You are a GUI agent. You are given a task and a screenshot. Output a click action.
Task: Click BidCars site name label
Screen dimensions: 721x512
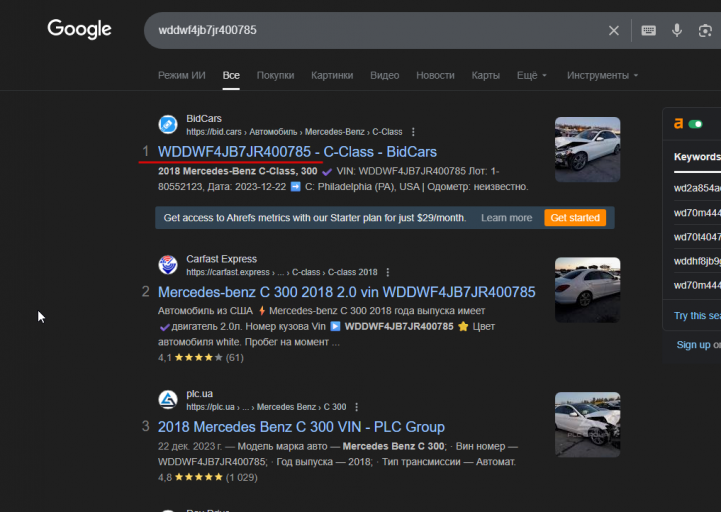[x=204, y=119]
